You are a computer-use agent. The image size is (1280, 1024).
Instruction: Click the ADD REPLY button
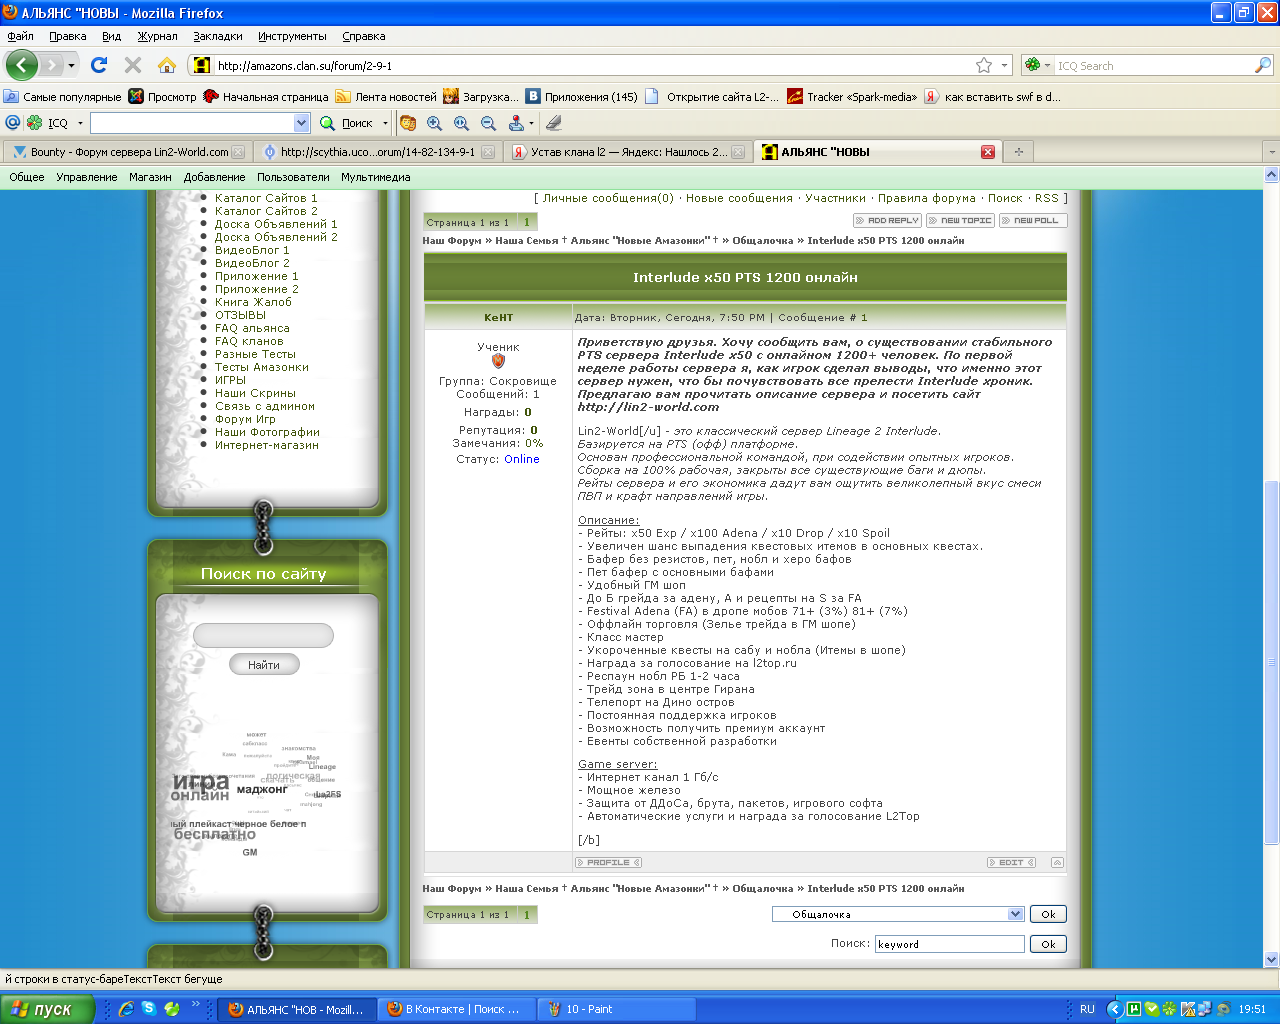coord(888,220)
